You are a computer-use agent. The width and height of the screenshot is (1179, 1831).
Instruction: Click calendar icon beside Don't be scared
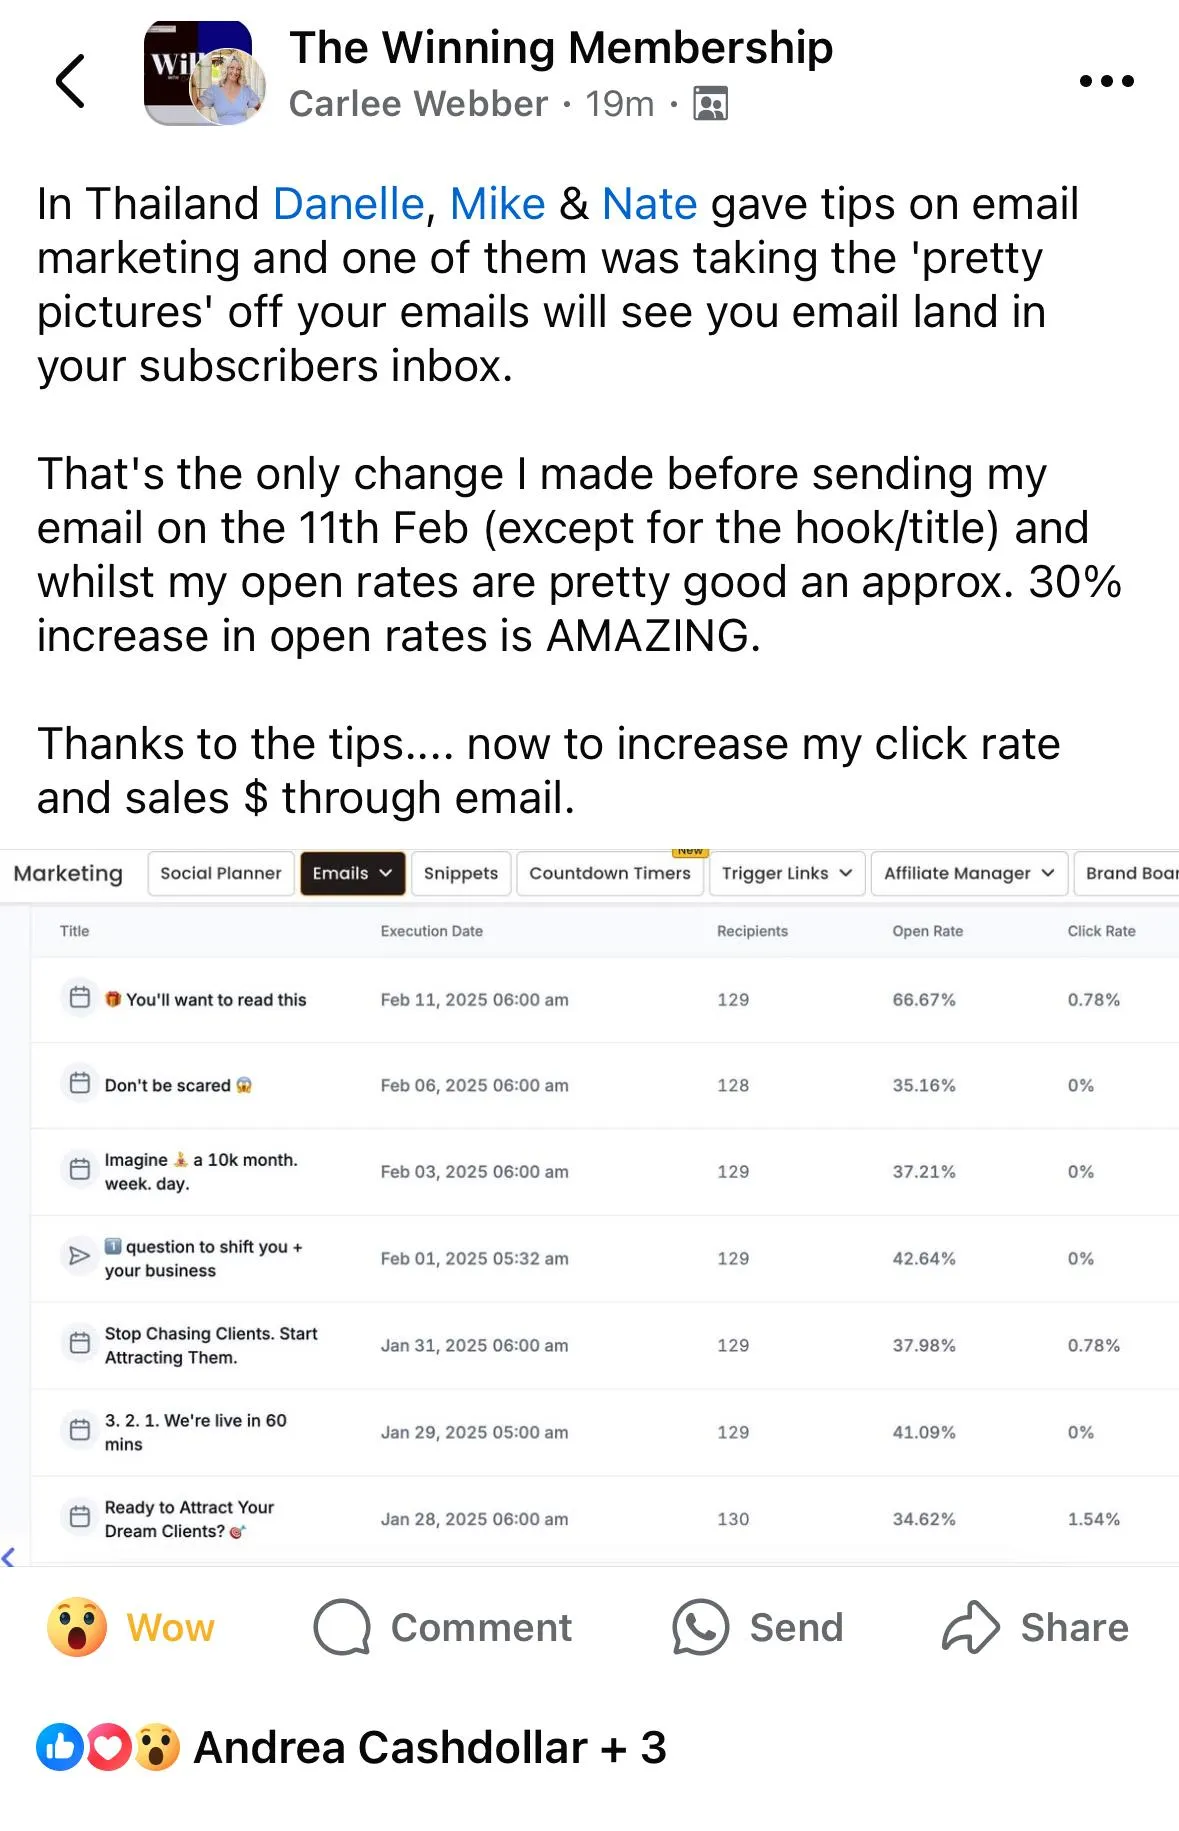80,1083
